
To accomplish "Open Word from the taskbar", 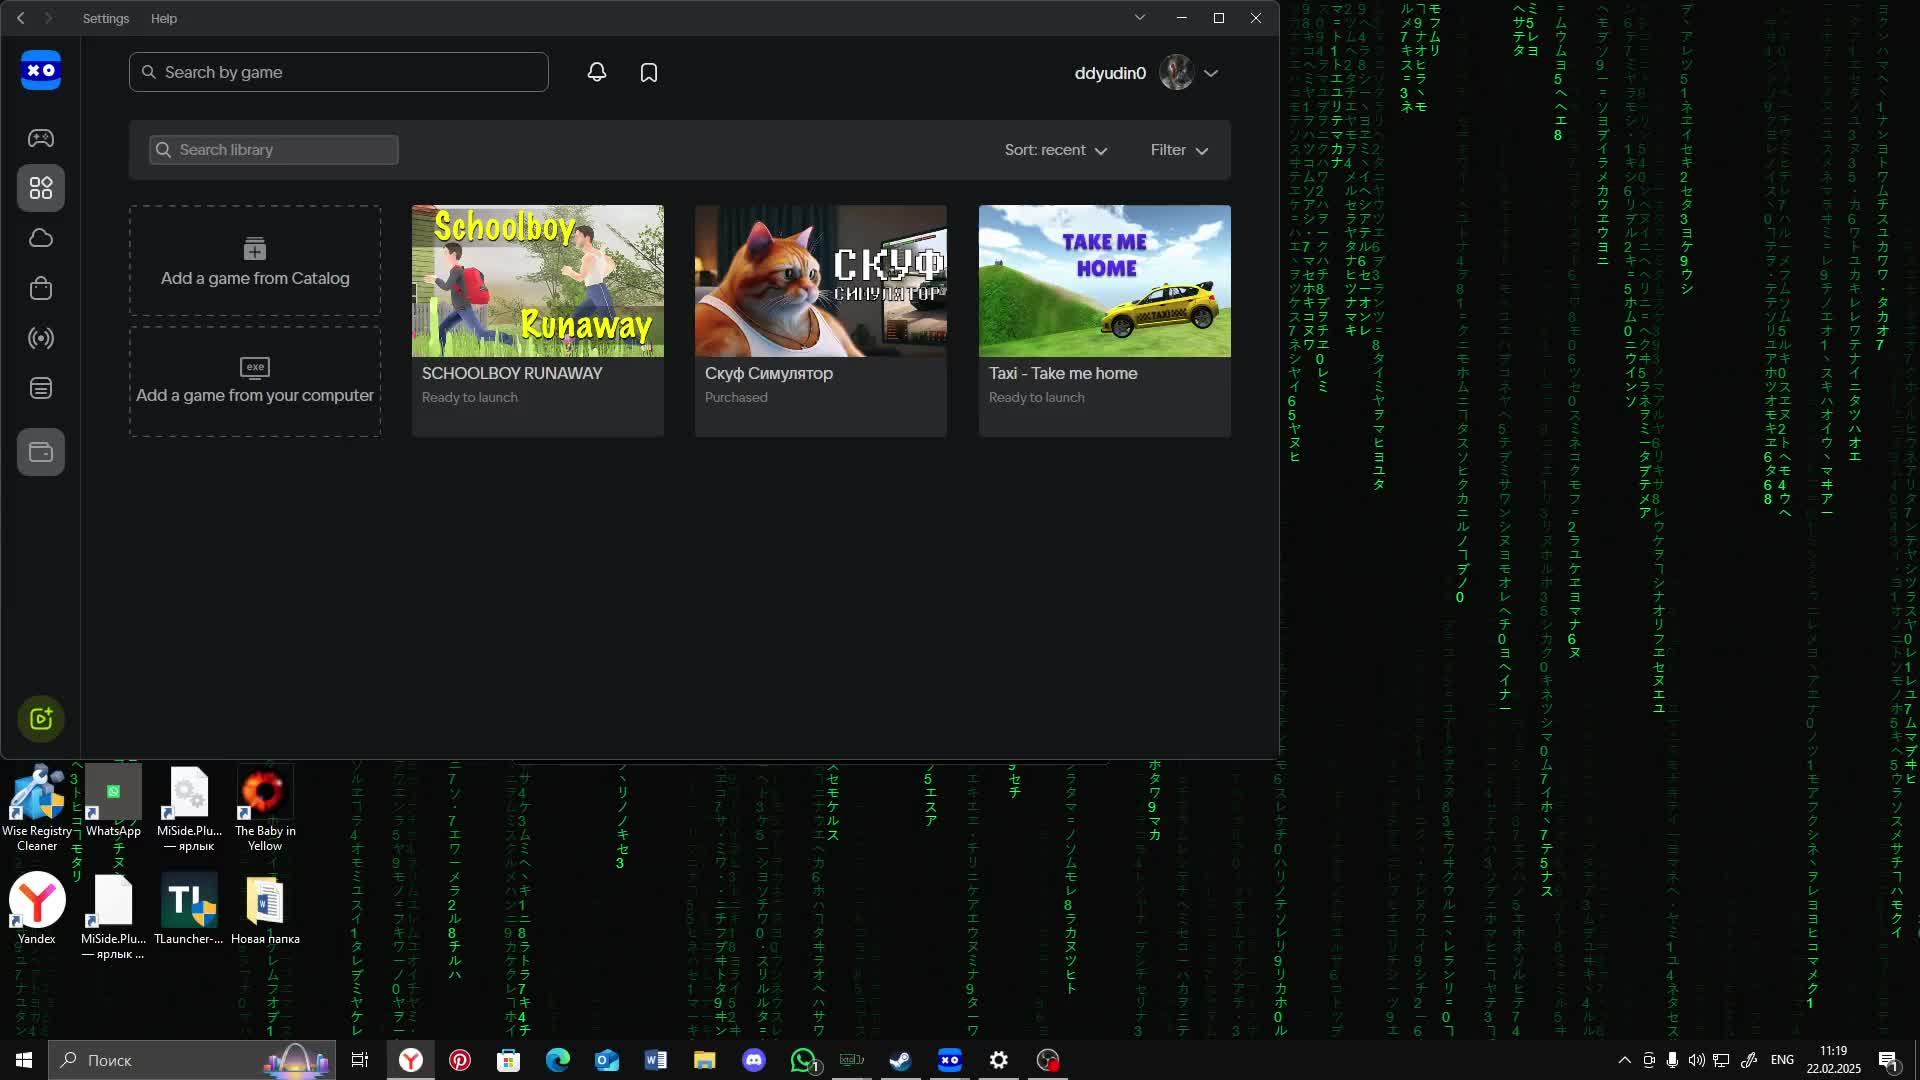I will click(656, 1060).
